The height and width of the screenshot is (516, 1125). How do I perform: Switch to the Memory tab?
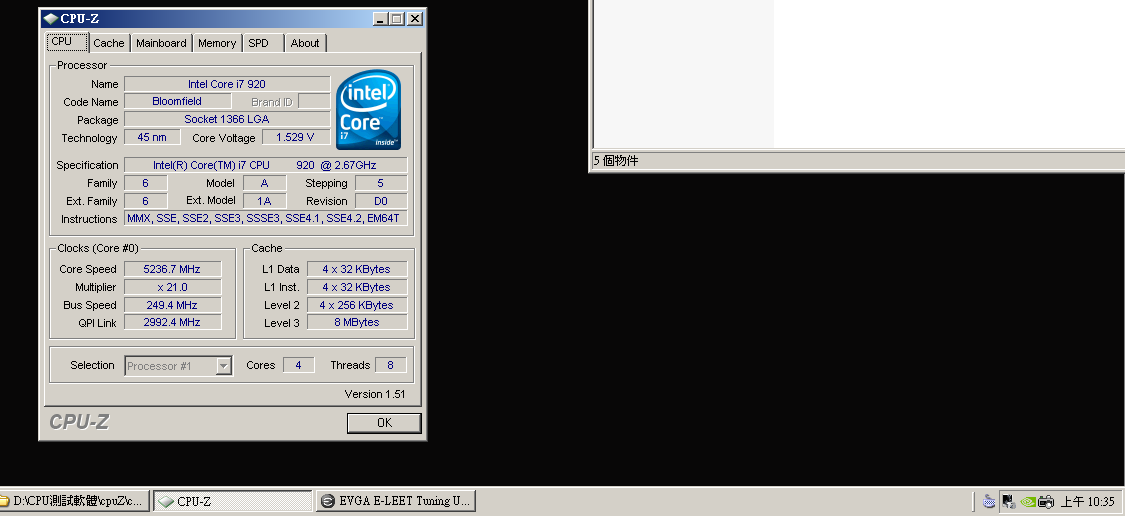click(x=217, y=43)
